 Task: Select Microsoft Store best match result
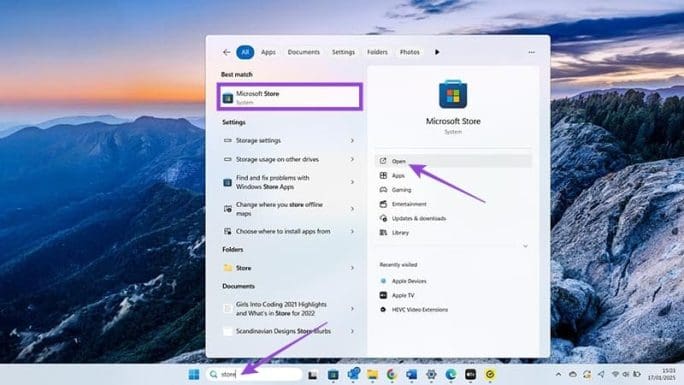coord(290,97)
